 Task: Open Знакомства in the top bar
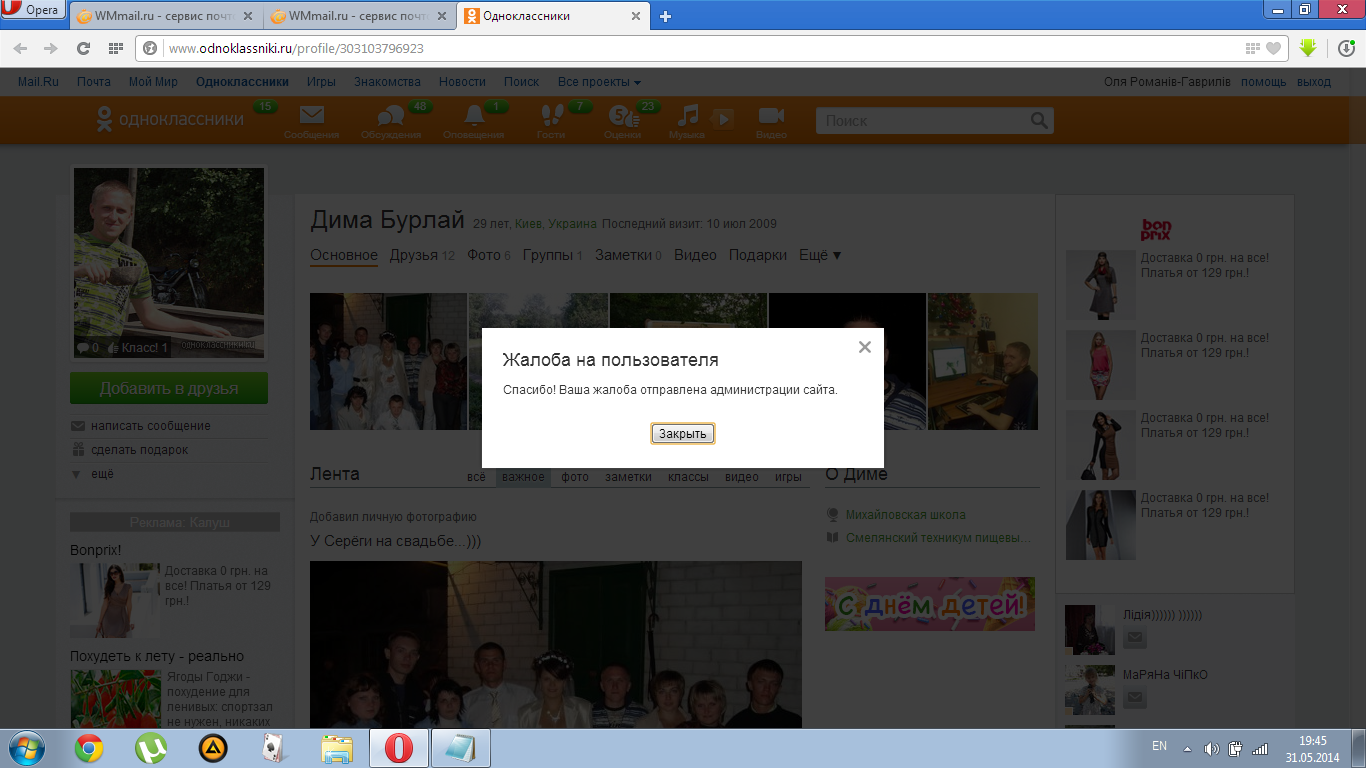pos(387,82)
